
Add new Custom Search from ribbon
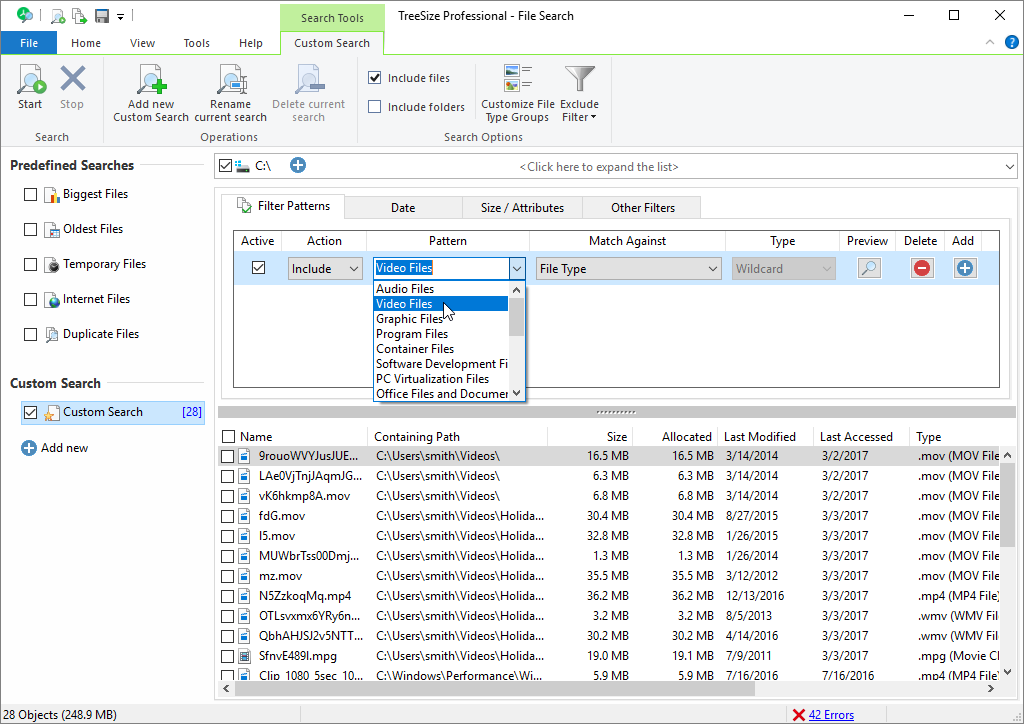(x=151, y=79)
